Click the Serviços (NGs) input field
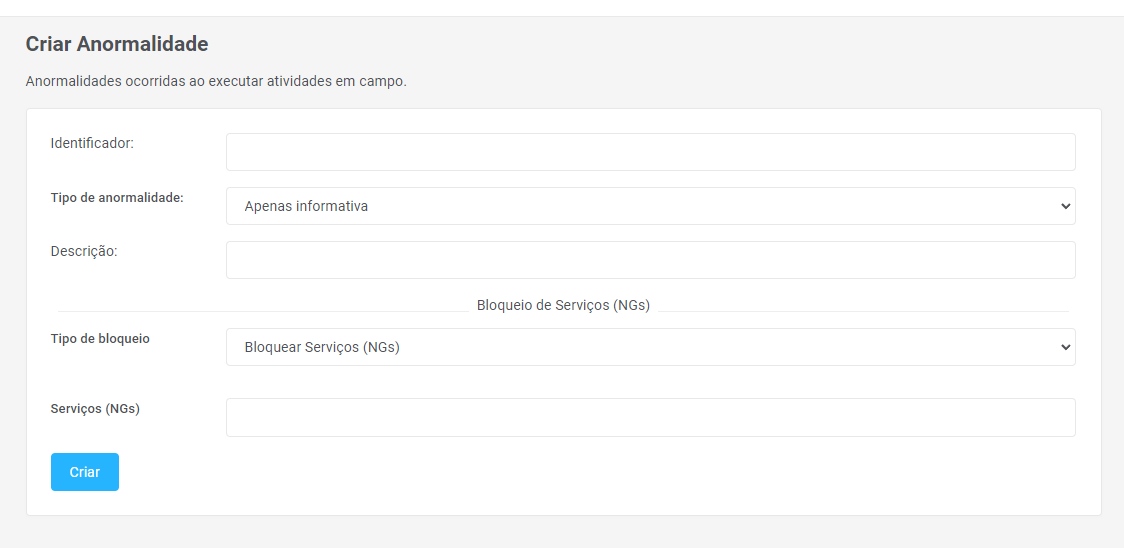1124x548 pixels. (x=650, y=418)
